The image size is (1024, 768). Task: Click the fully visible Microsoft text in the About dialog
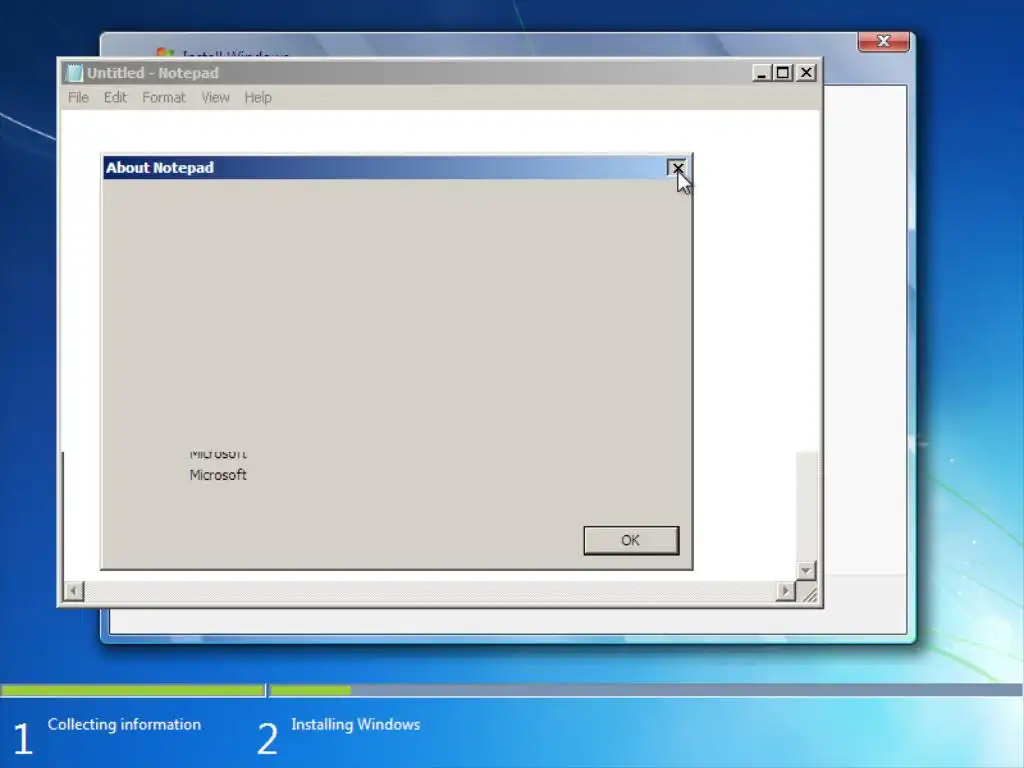point(218,475)
